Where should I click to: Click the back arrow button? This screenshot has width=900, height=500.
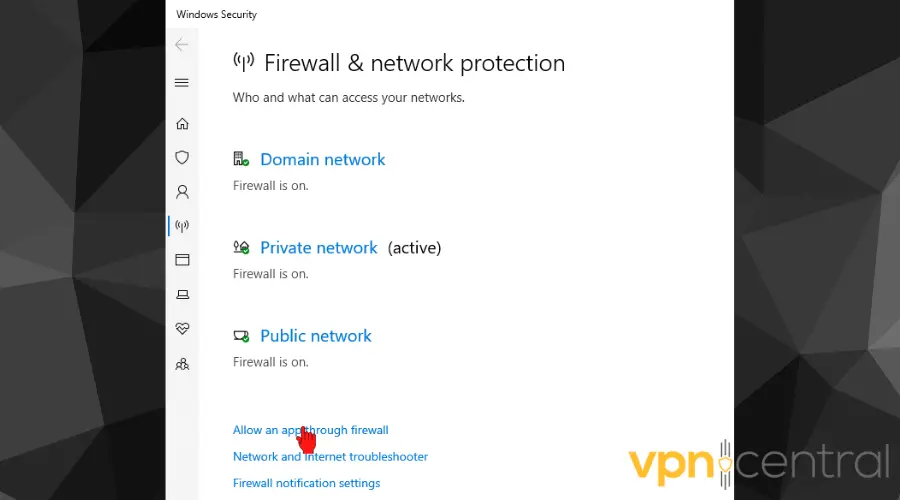click(x=181, y=45)
